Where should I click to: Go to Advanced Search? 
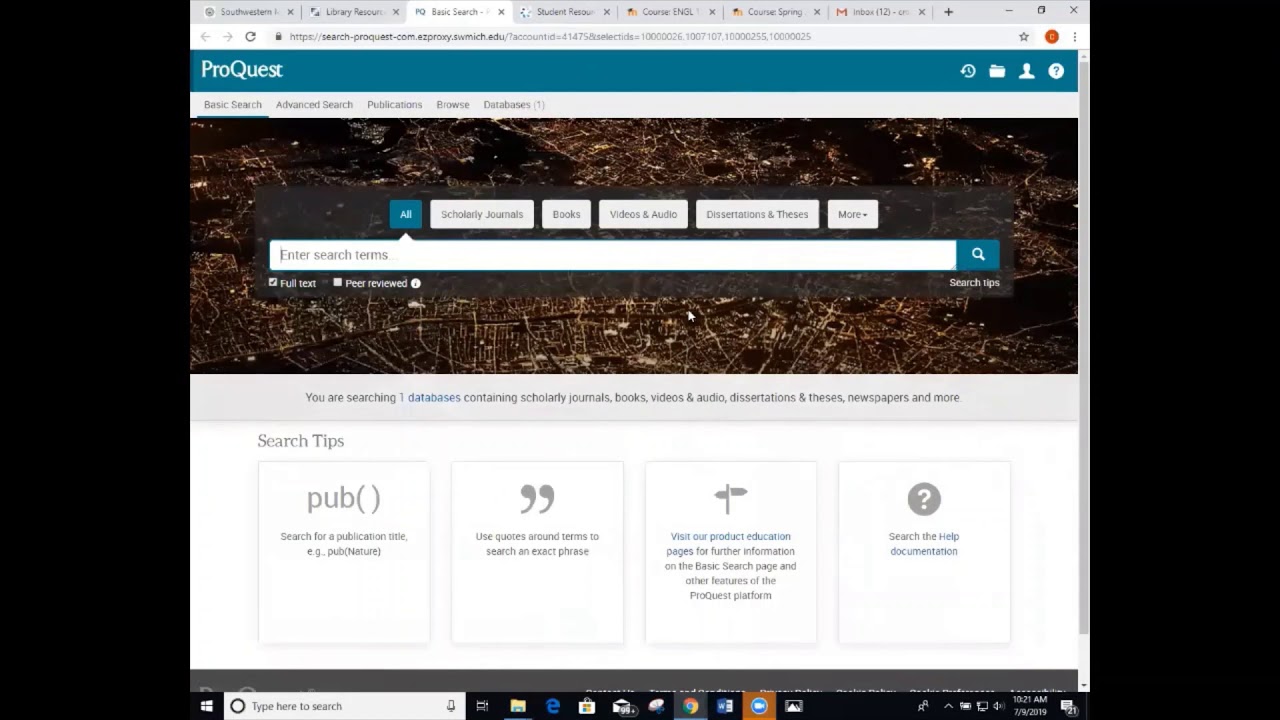coord(314,105)
